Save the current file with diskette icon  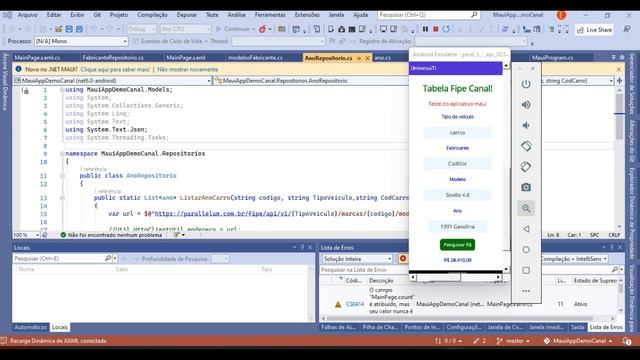69,29
